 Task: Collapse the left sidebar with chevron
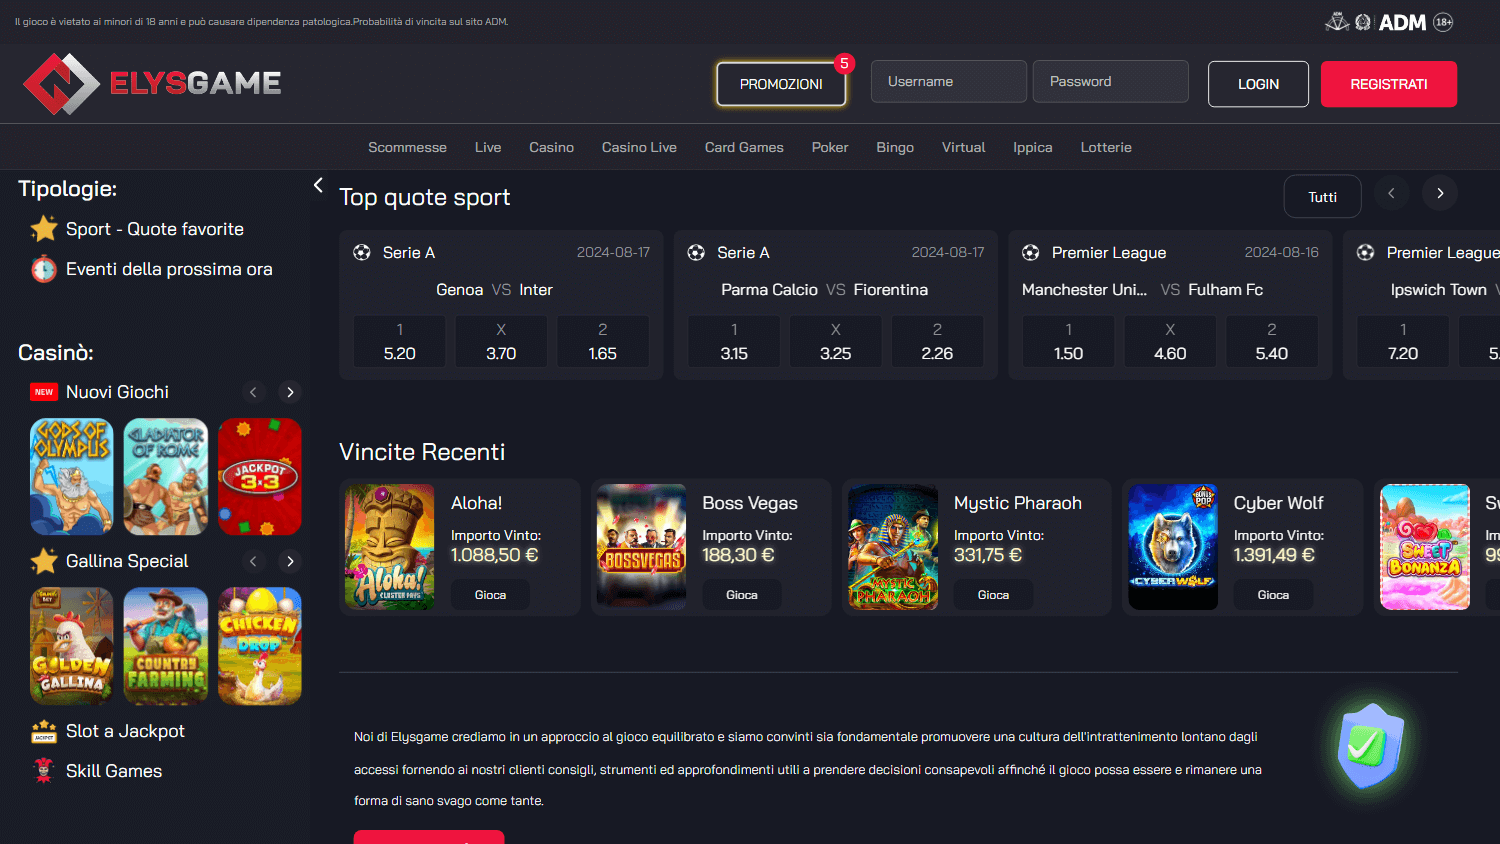[x=318, y=185]
